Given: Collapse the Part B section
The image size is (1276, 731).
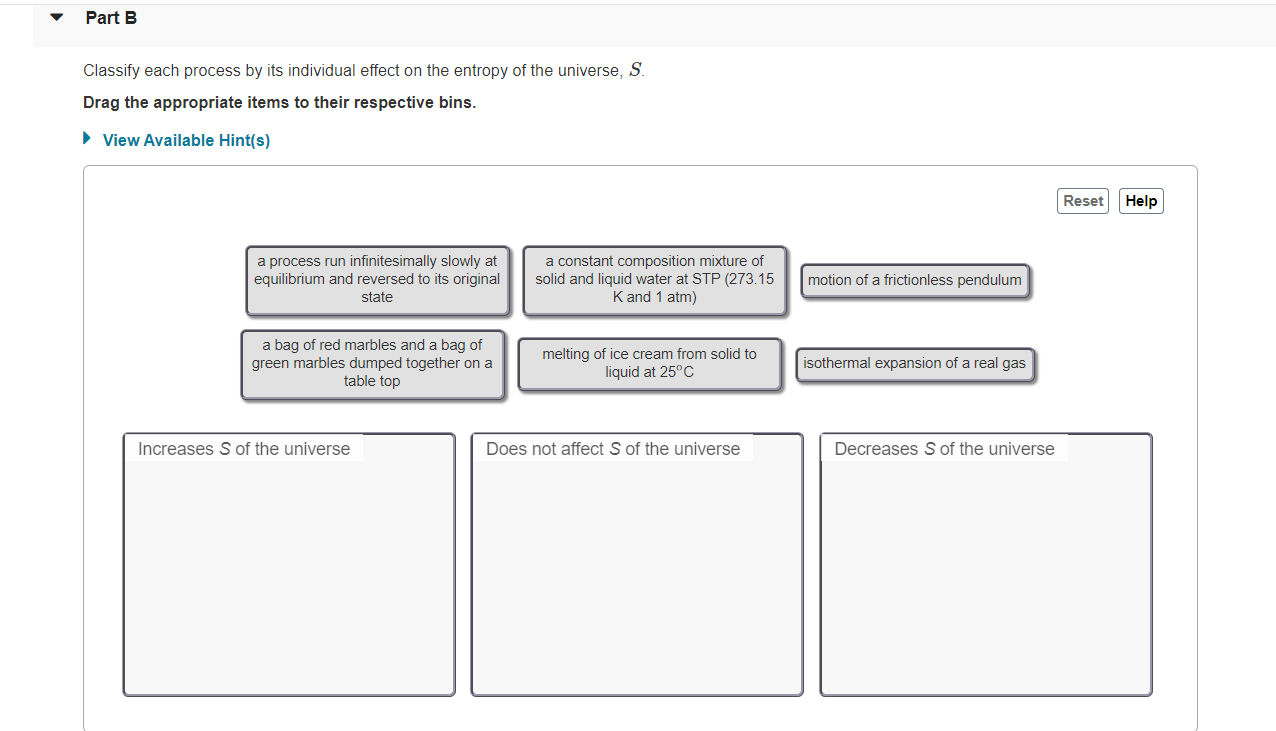Looking at the screenshot, I should coord(55,16).
